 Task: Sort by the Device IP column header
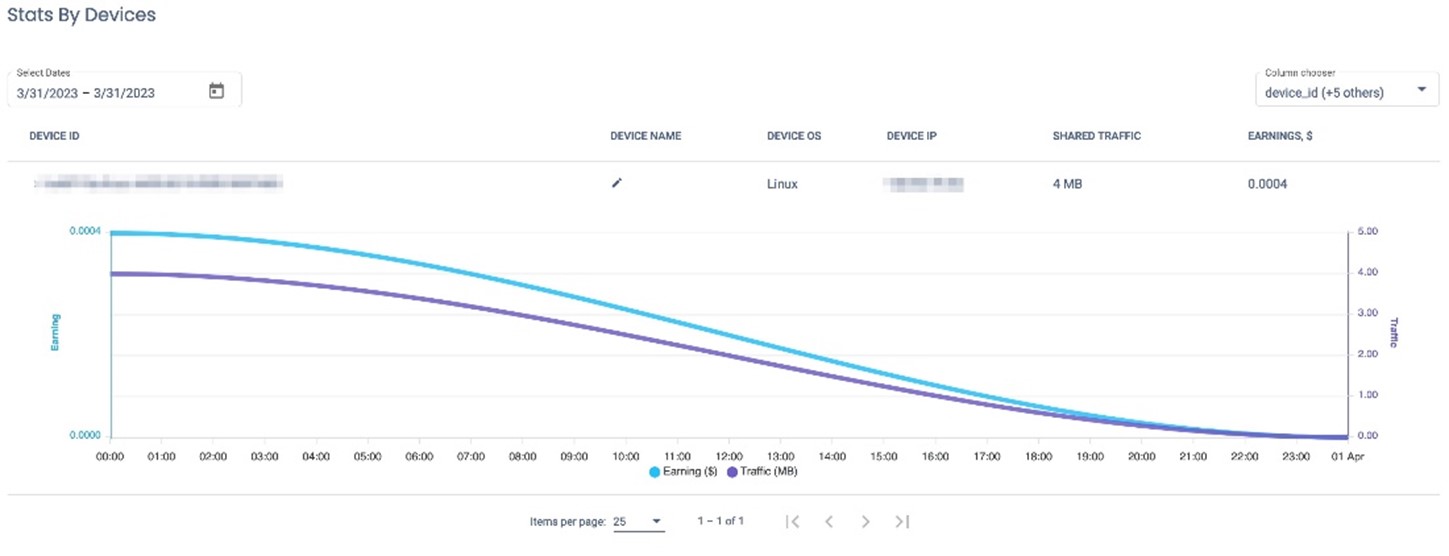tap(910, 136)
